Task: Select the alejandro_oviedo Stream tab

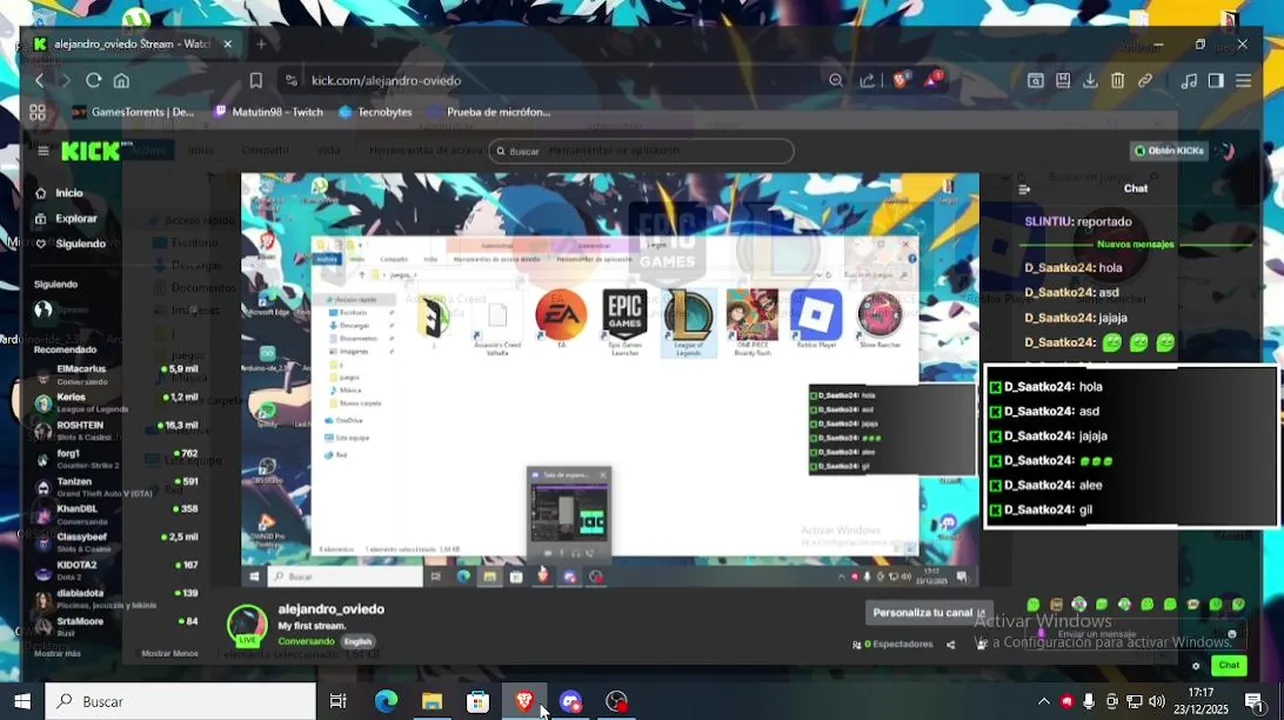Action: point(133,44)
